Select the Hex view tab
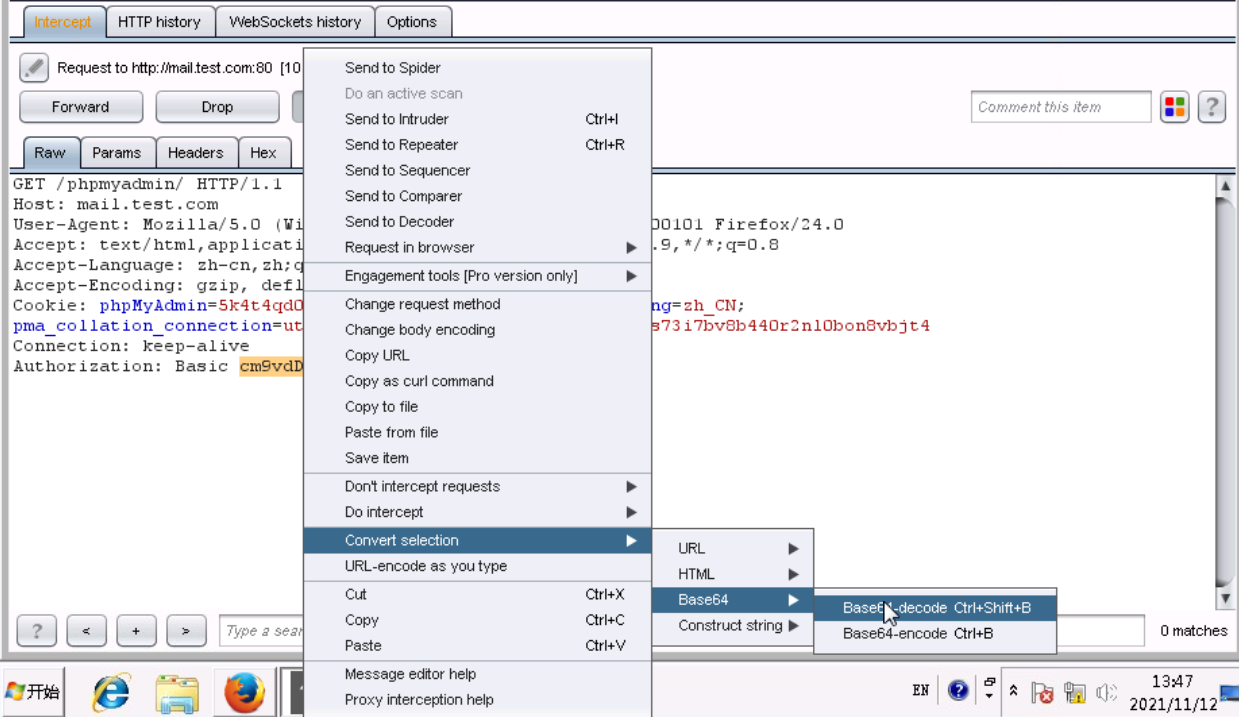The height and width of the screenshot is (717, 1239). (x=264, y=153)
